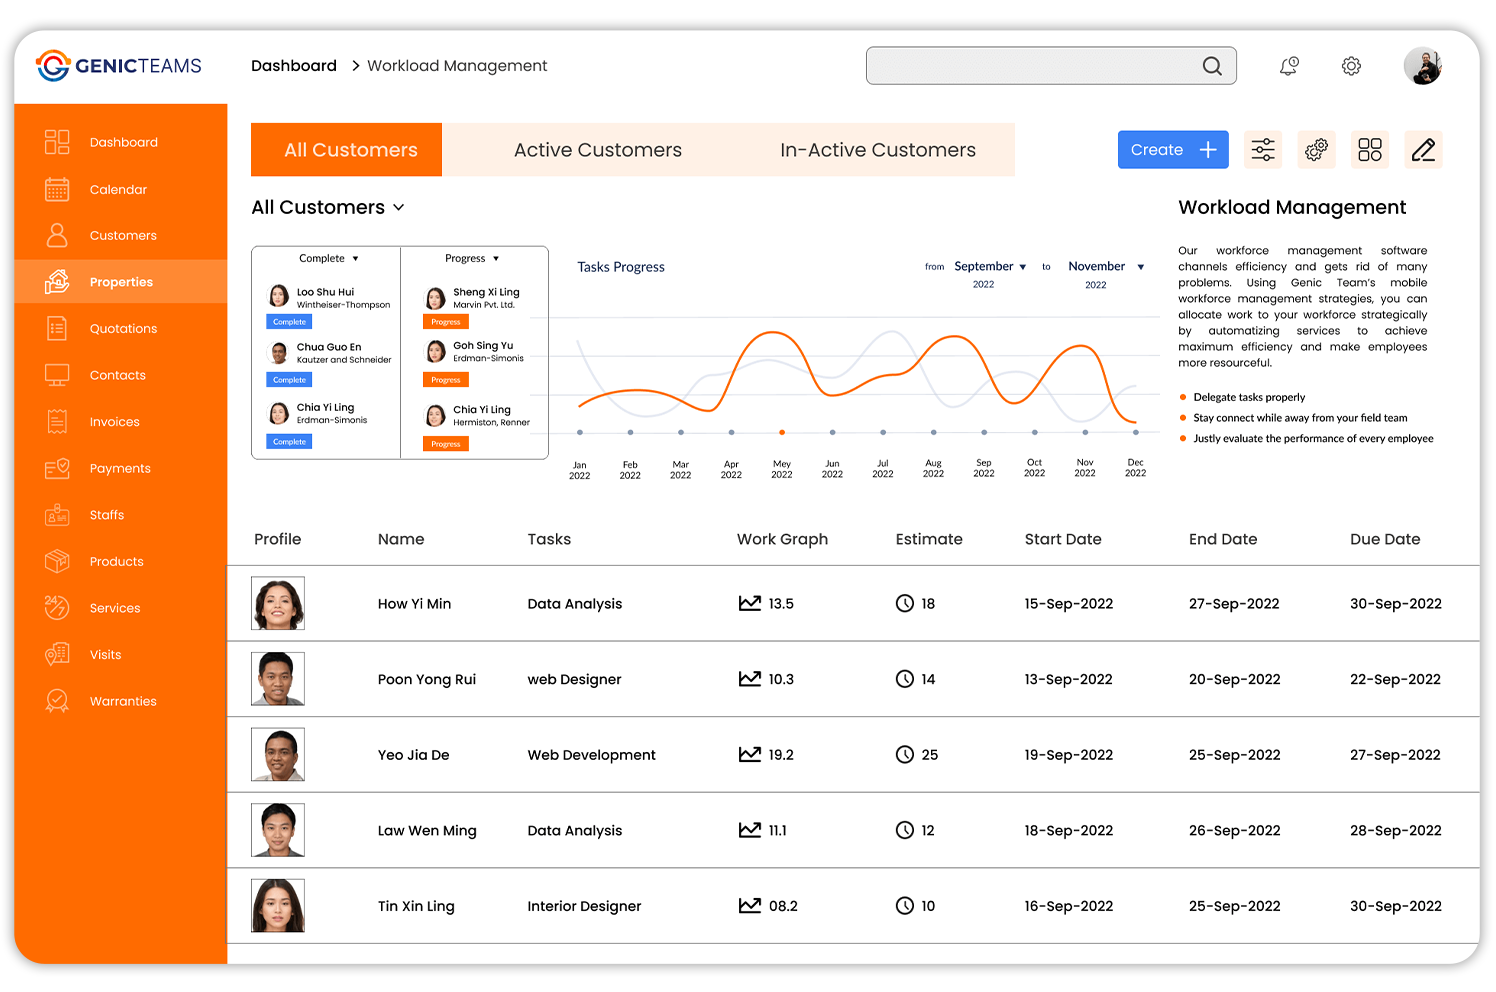Select the May 2022 timeline marker
This screenshot has height=992, width=1496.
tap(782, 433)
